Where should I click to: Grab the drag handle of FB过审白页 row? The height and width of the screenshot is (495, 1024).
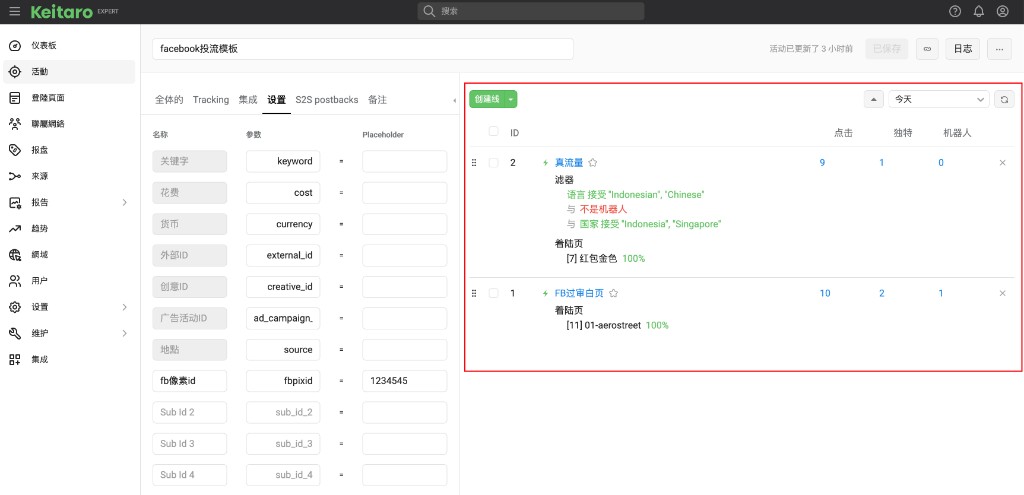pyautogui.click(x=474, y=293)
